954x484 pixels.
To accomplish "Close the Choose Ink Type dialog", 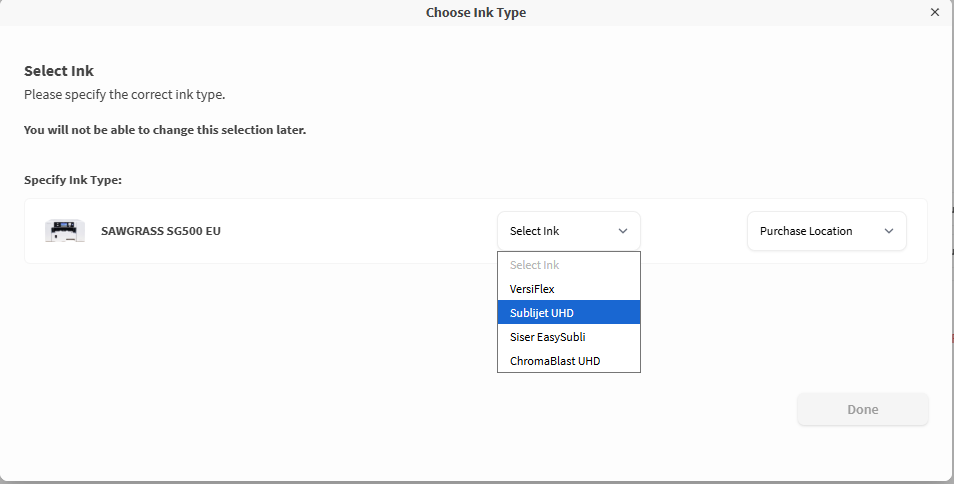I will 935,12.
